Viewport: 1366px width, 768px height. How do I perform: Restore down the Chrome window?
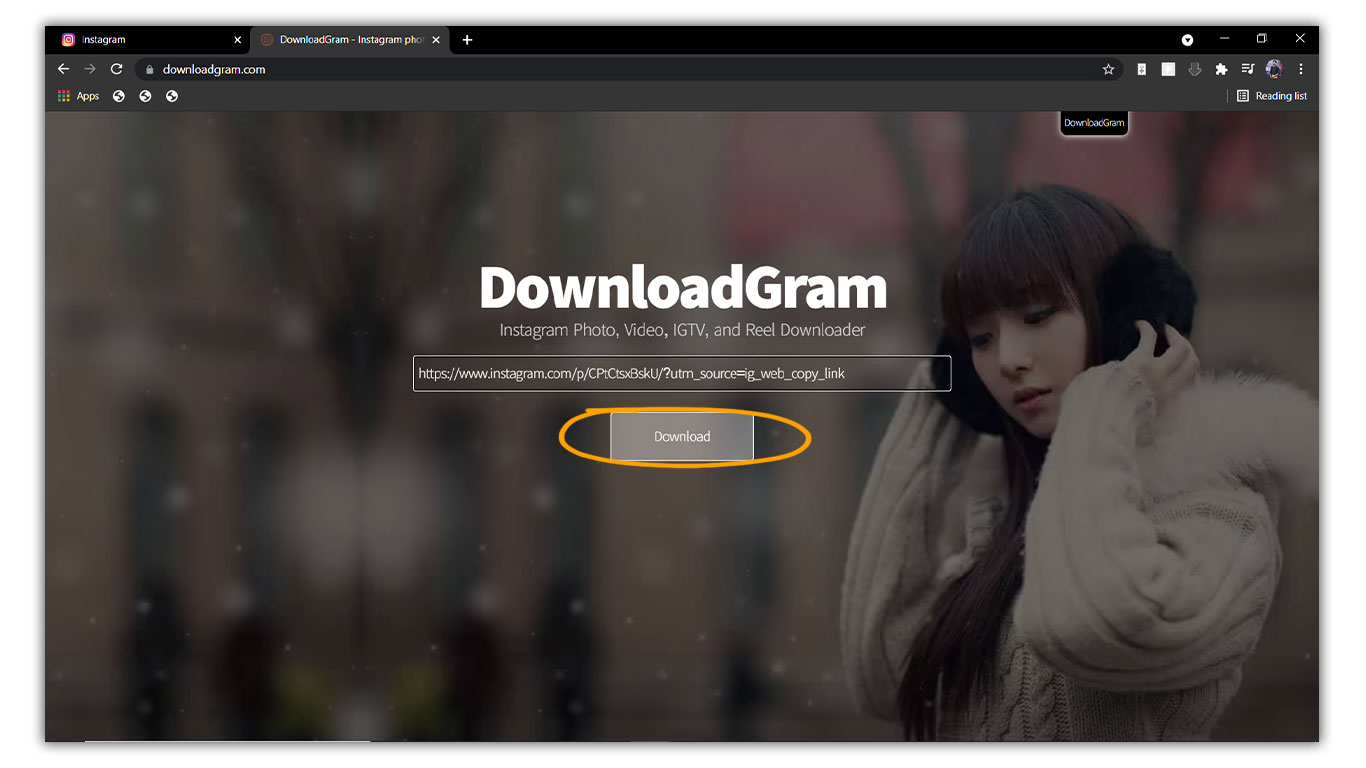(1262, 38)
